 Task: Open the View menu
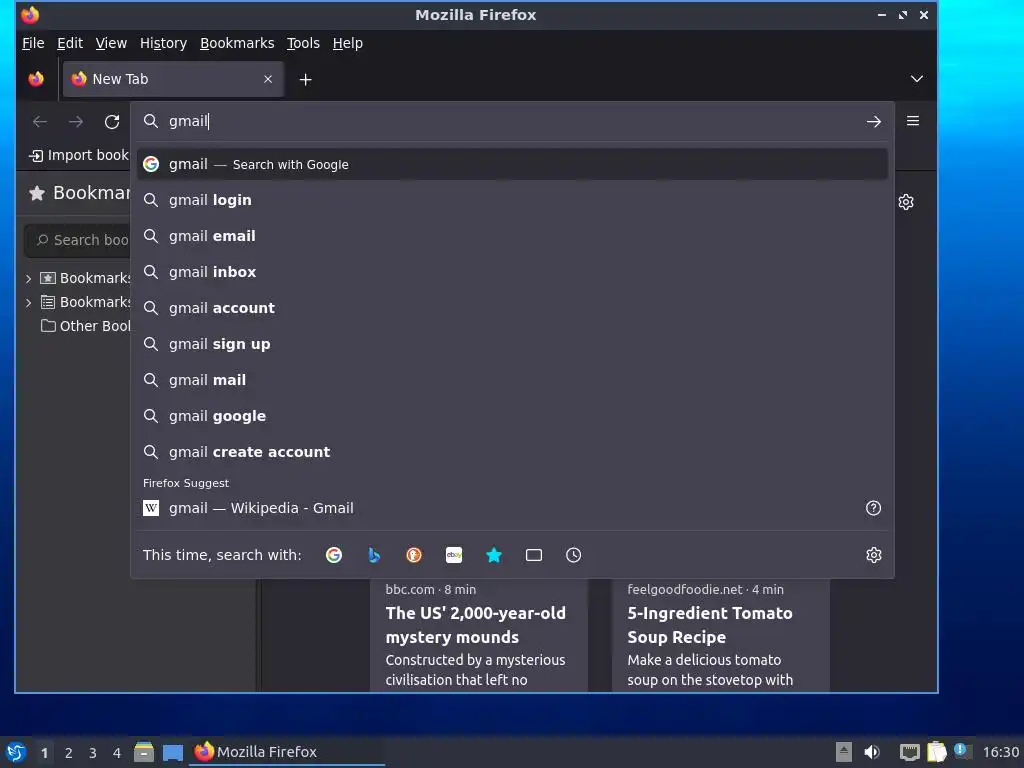pyautogui.click(x=111, y=43)
